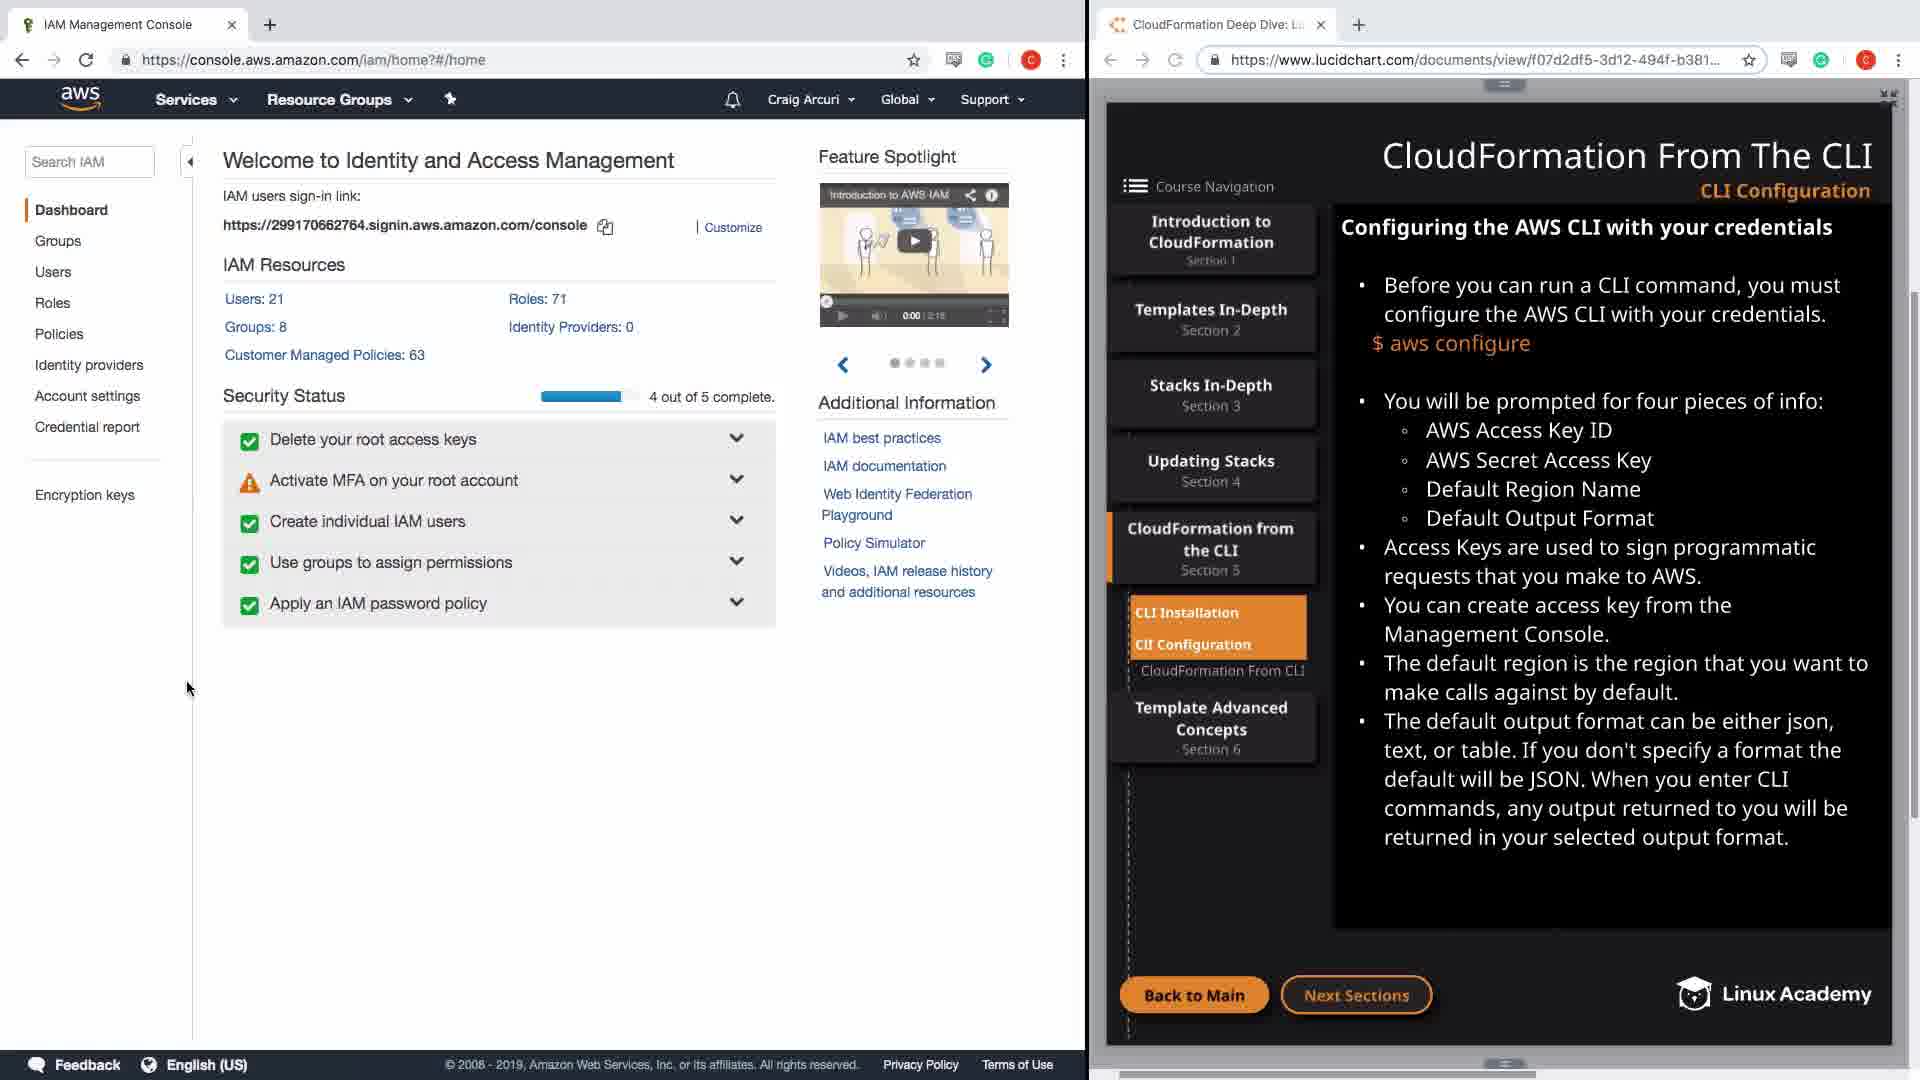Screen dimensions: 1920x1080
Task: Click the Security Status progress bar
Action: pos(588,397)
